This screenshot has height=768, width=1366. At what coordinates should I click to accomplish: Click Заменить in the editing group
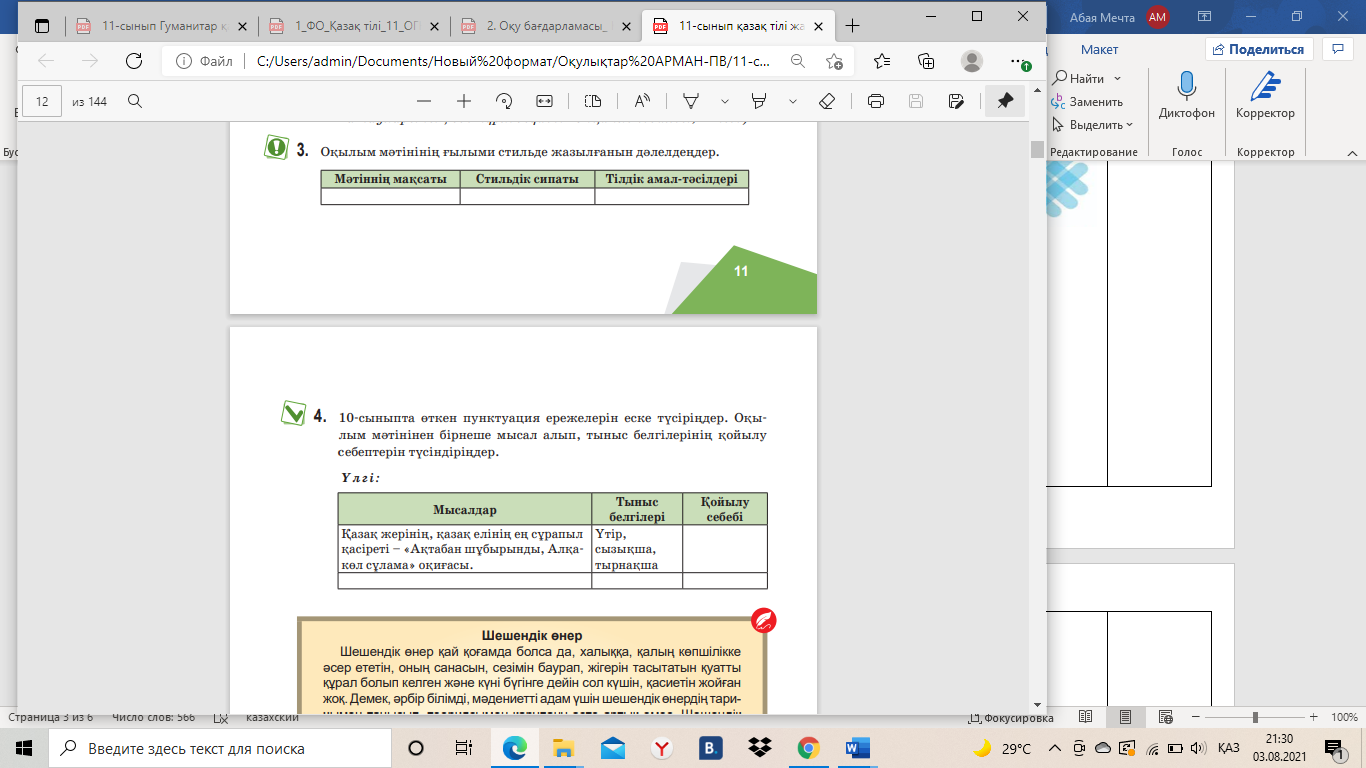(x=1088, y=102)
